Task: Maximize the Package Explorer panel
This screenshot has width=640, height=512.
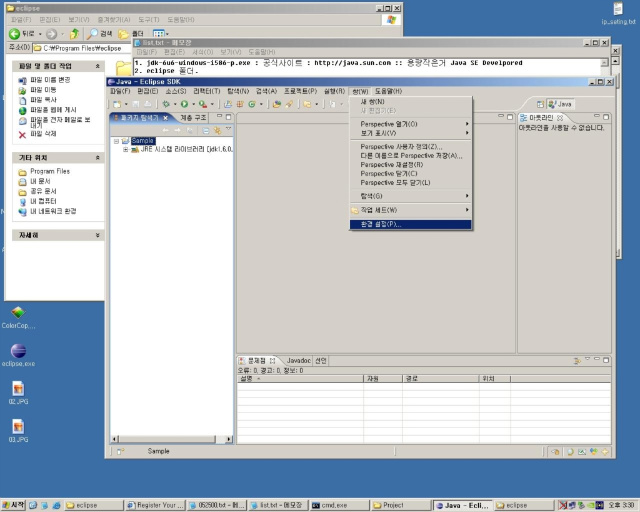Action: (x=228, y=117)
